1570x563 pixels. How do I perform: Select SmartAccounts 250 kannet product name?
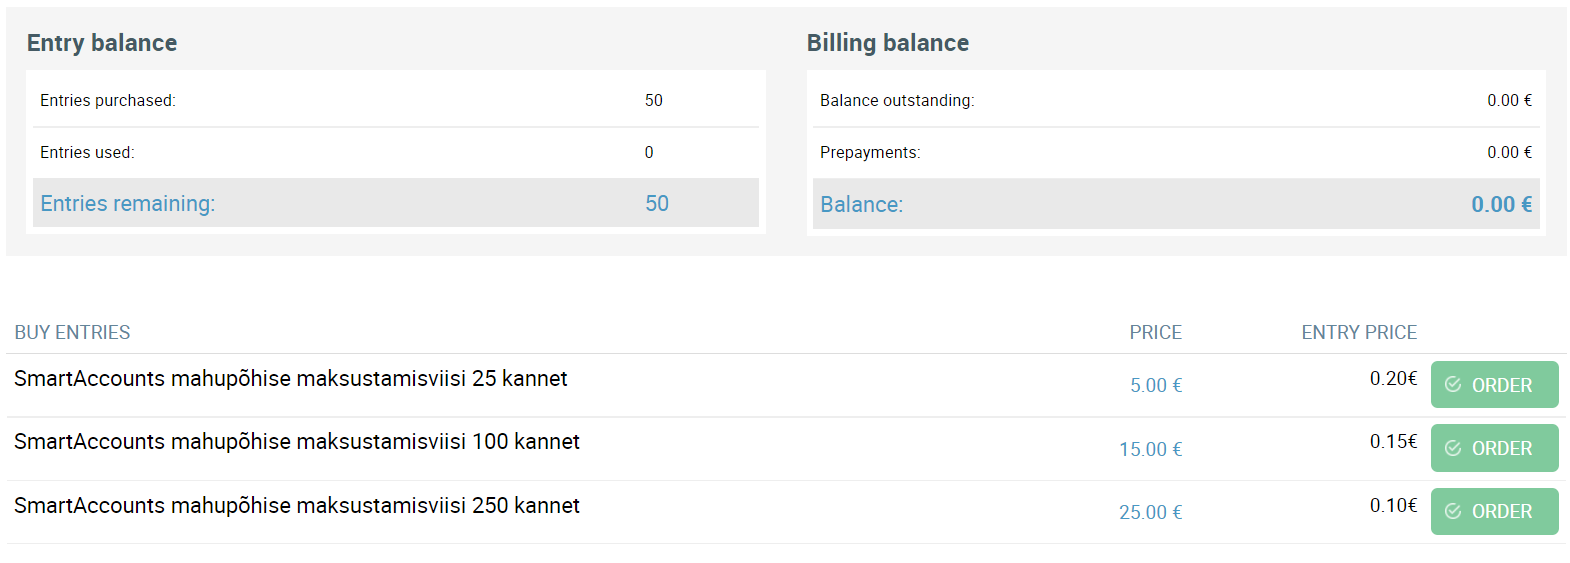[297, 505]
